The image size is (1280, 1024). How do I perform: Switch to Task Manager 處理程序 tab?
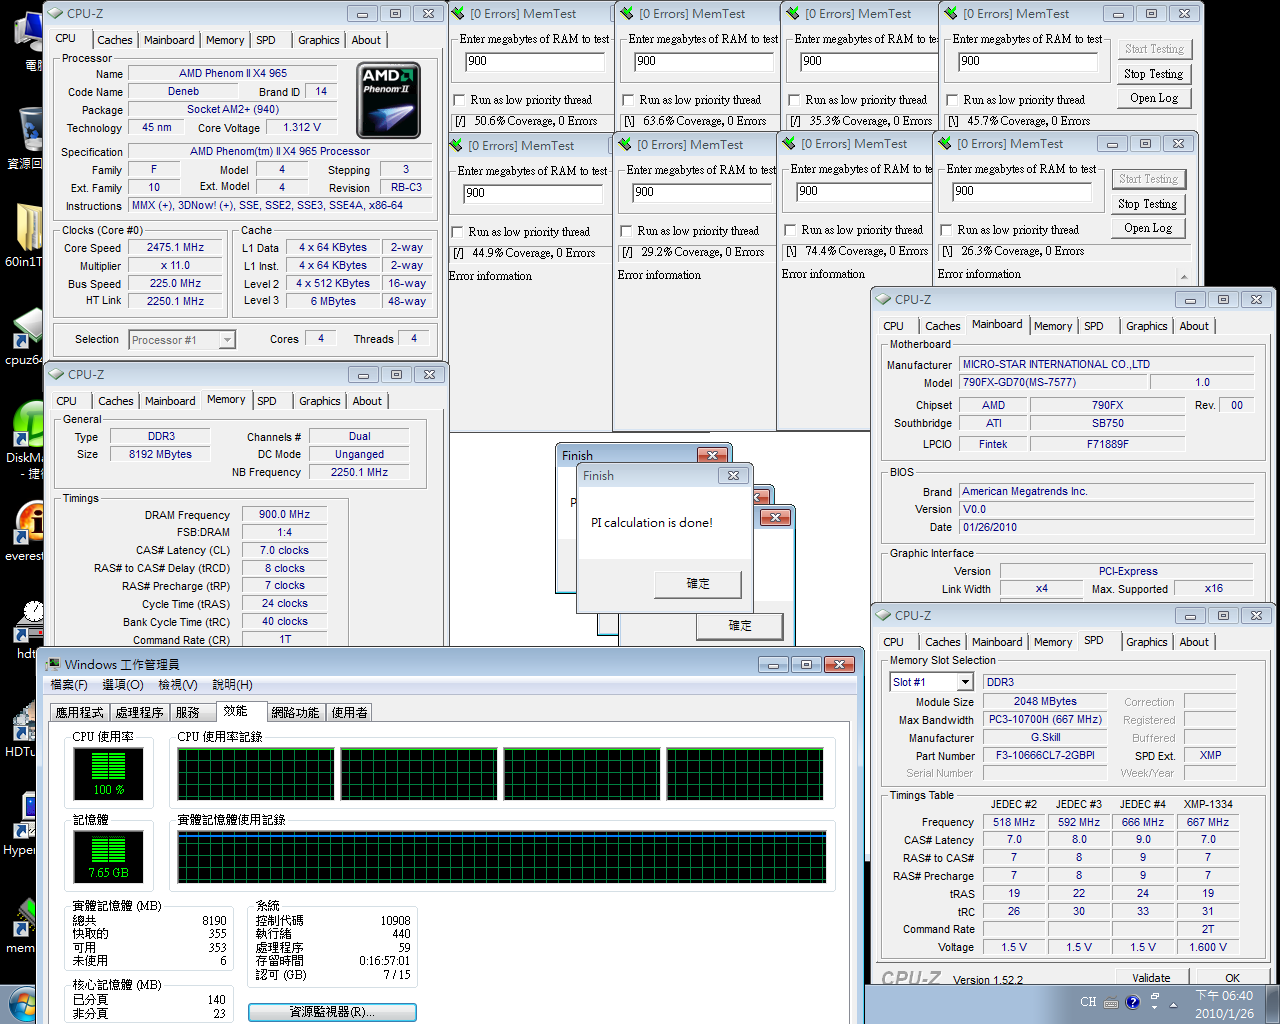(139, 712)
